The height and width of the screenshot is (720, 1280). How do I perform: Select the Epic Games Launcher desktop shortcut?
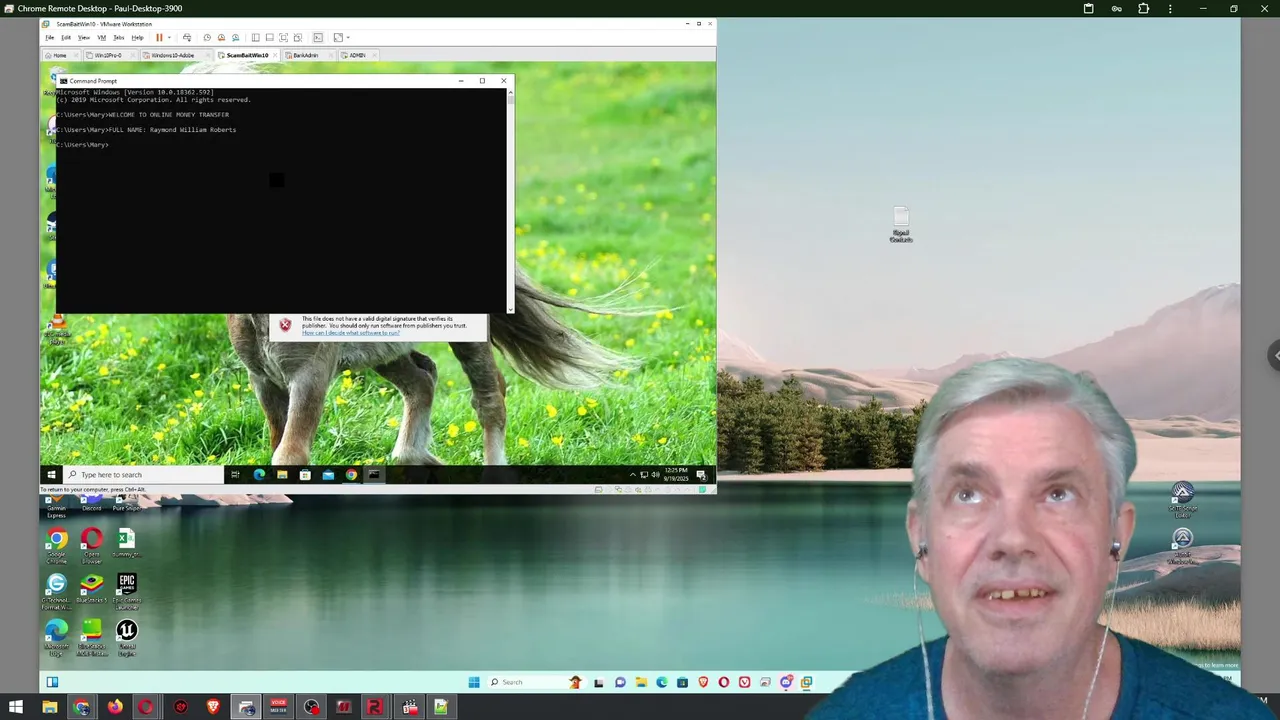pos(126,591)
